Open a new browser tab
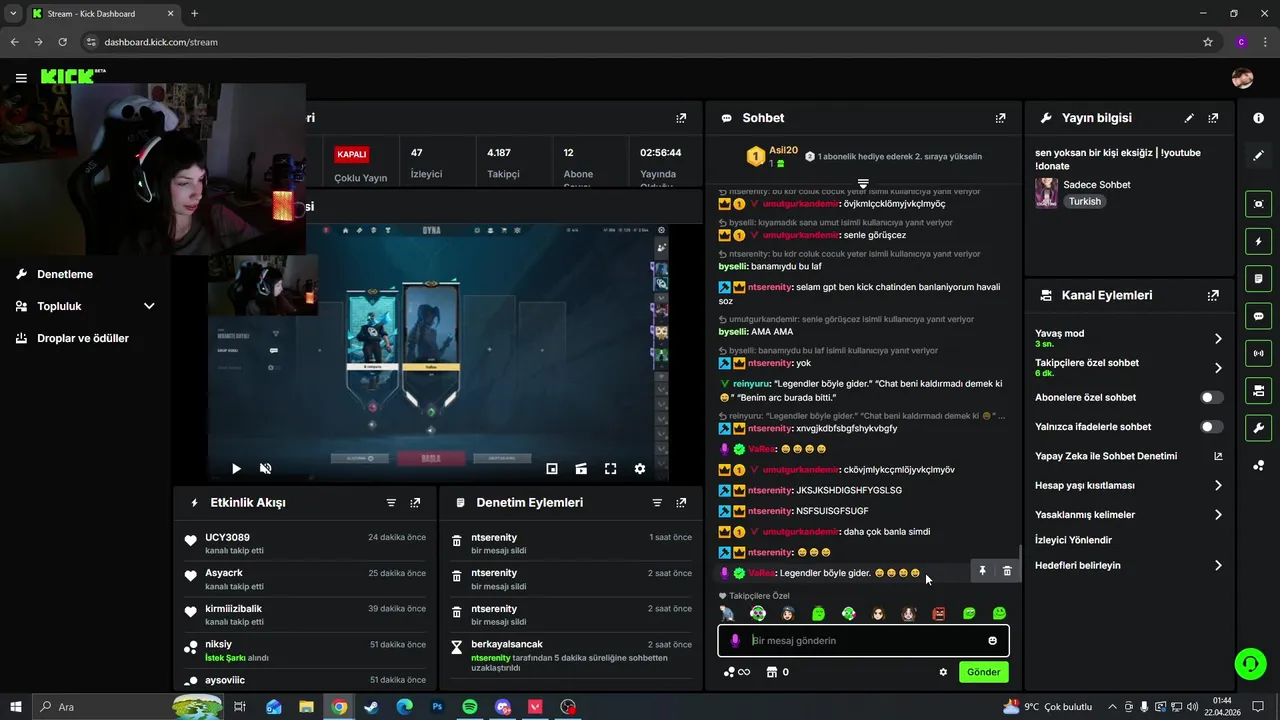Viewport: 1280px width, 720px height. pos(194,14)
